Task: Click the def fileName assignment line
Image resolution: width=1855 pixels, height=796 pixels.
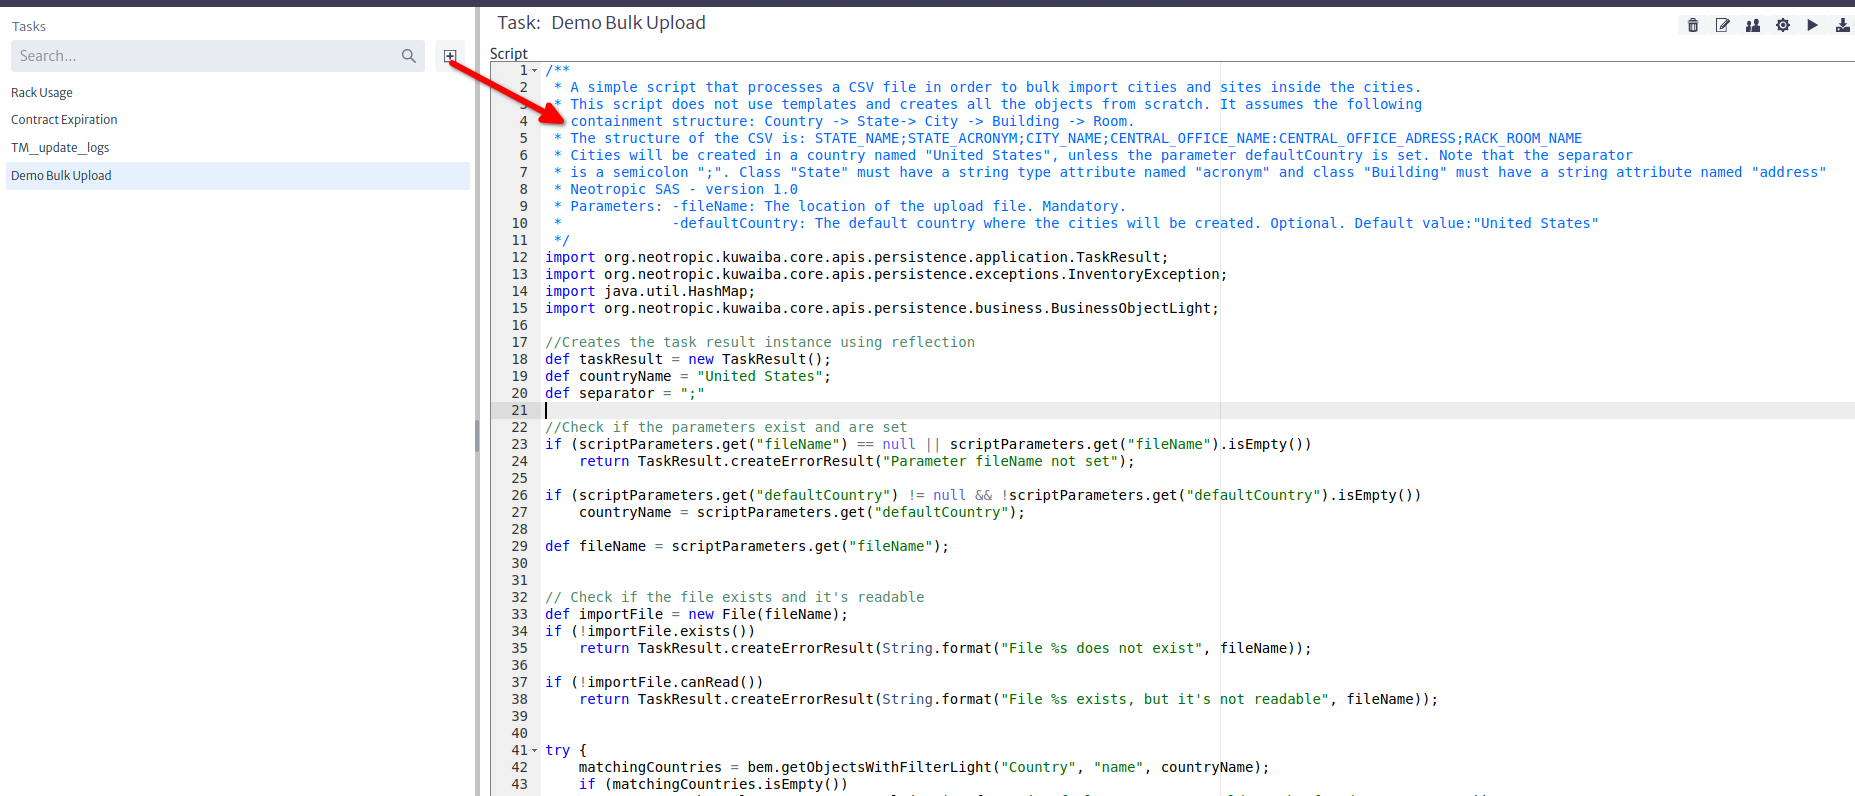Action: [x=746, y=546]
